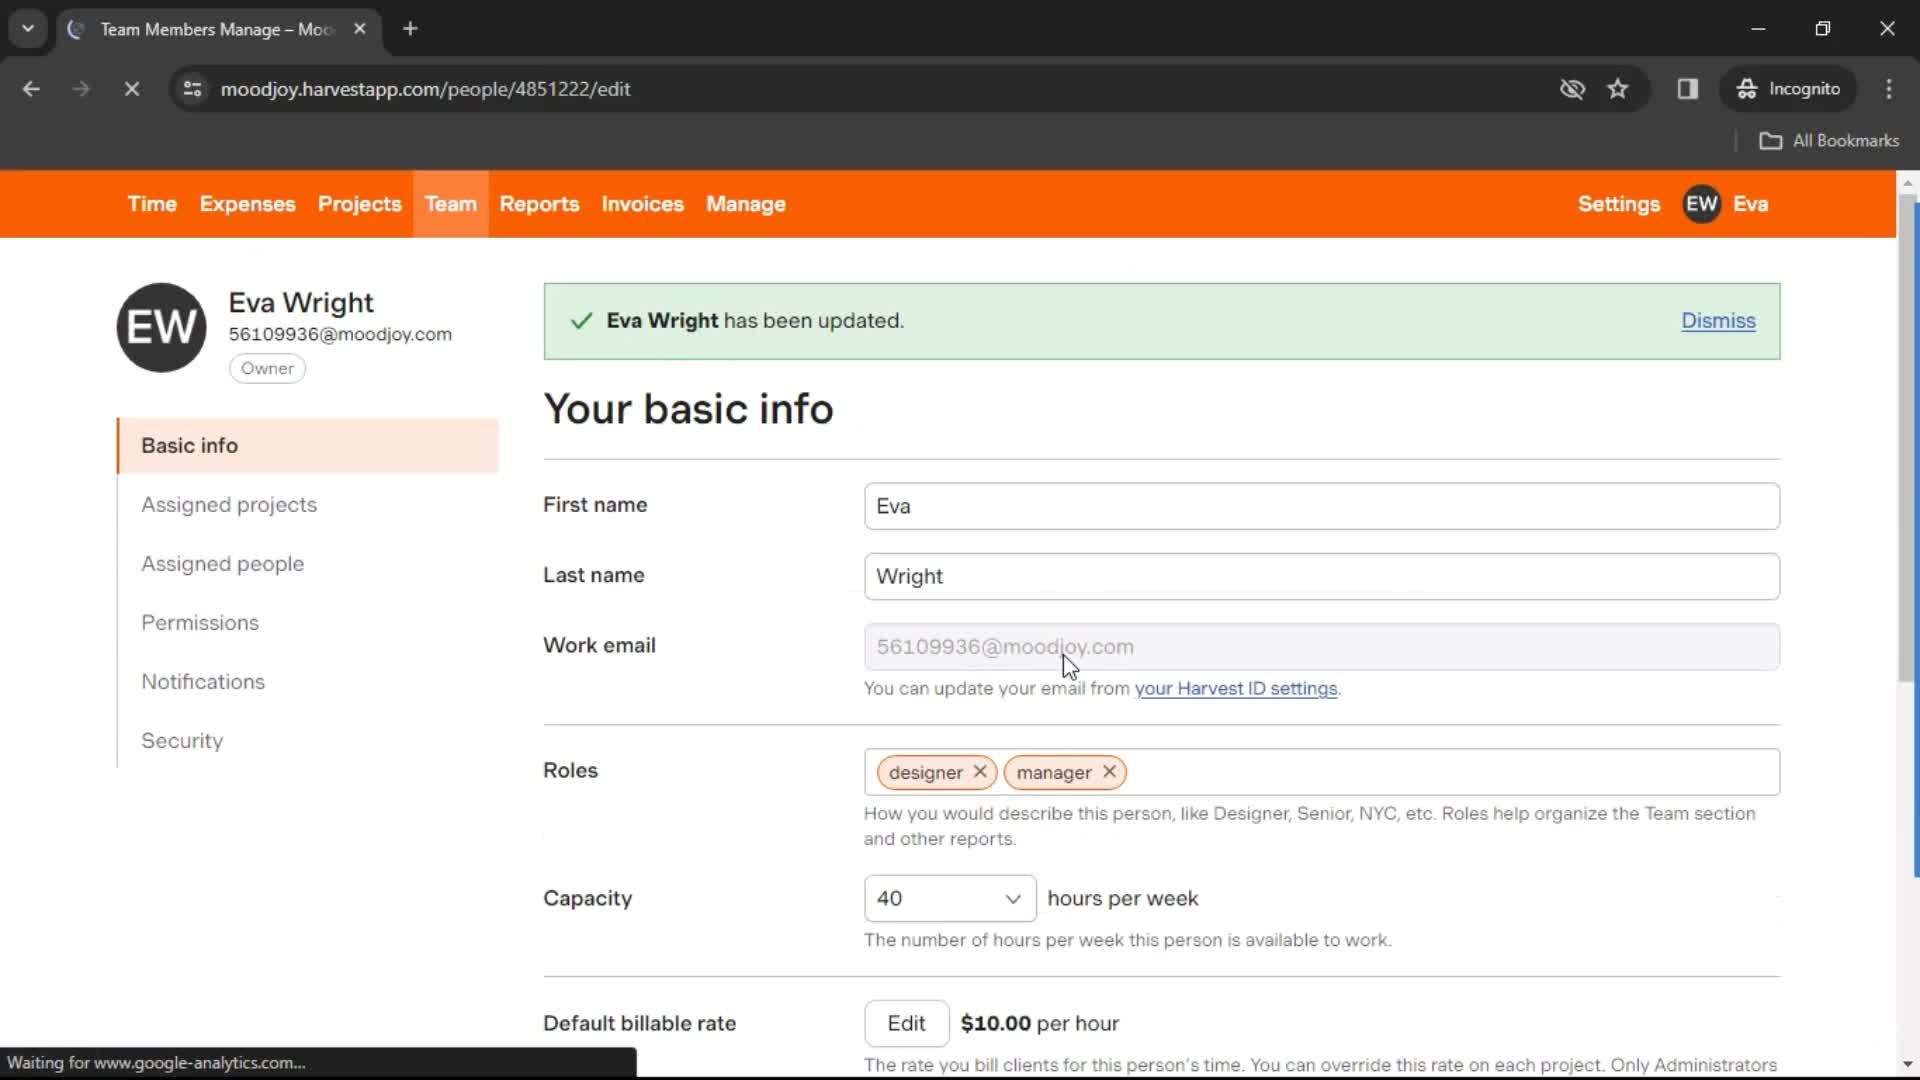The width and height of the screenshot is (1920, 1080).
Task: Expand the Capacity hours dropdown
Action: coord(947,898)
